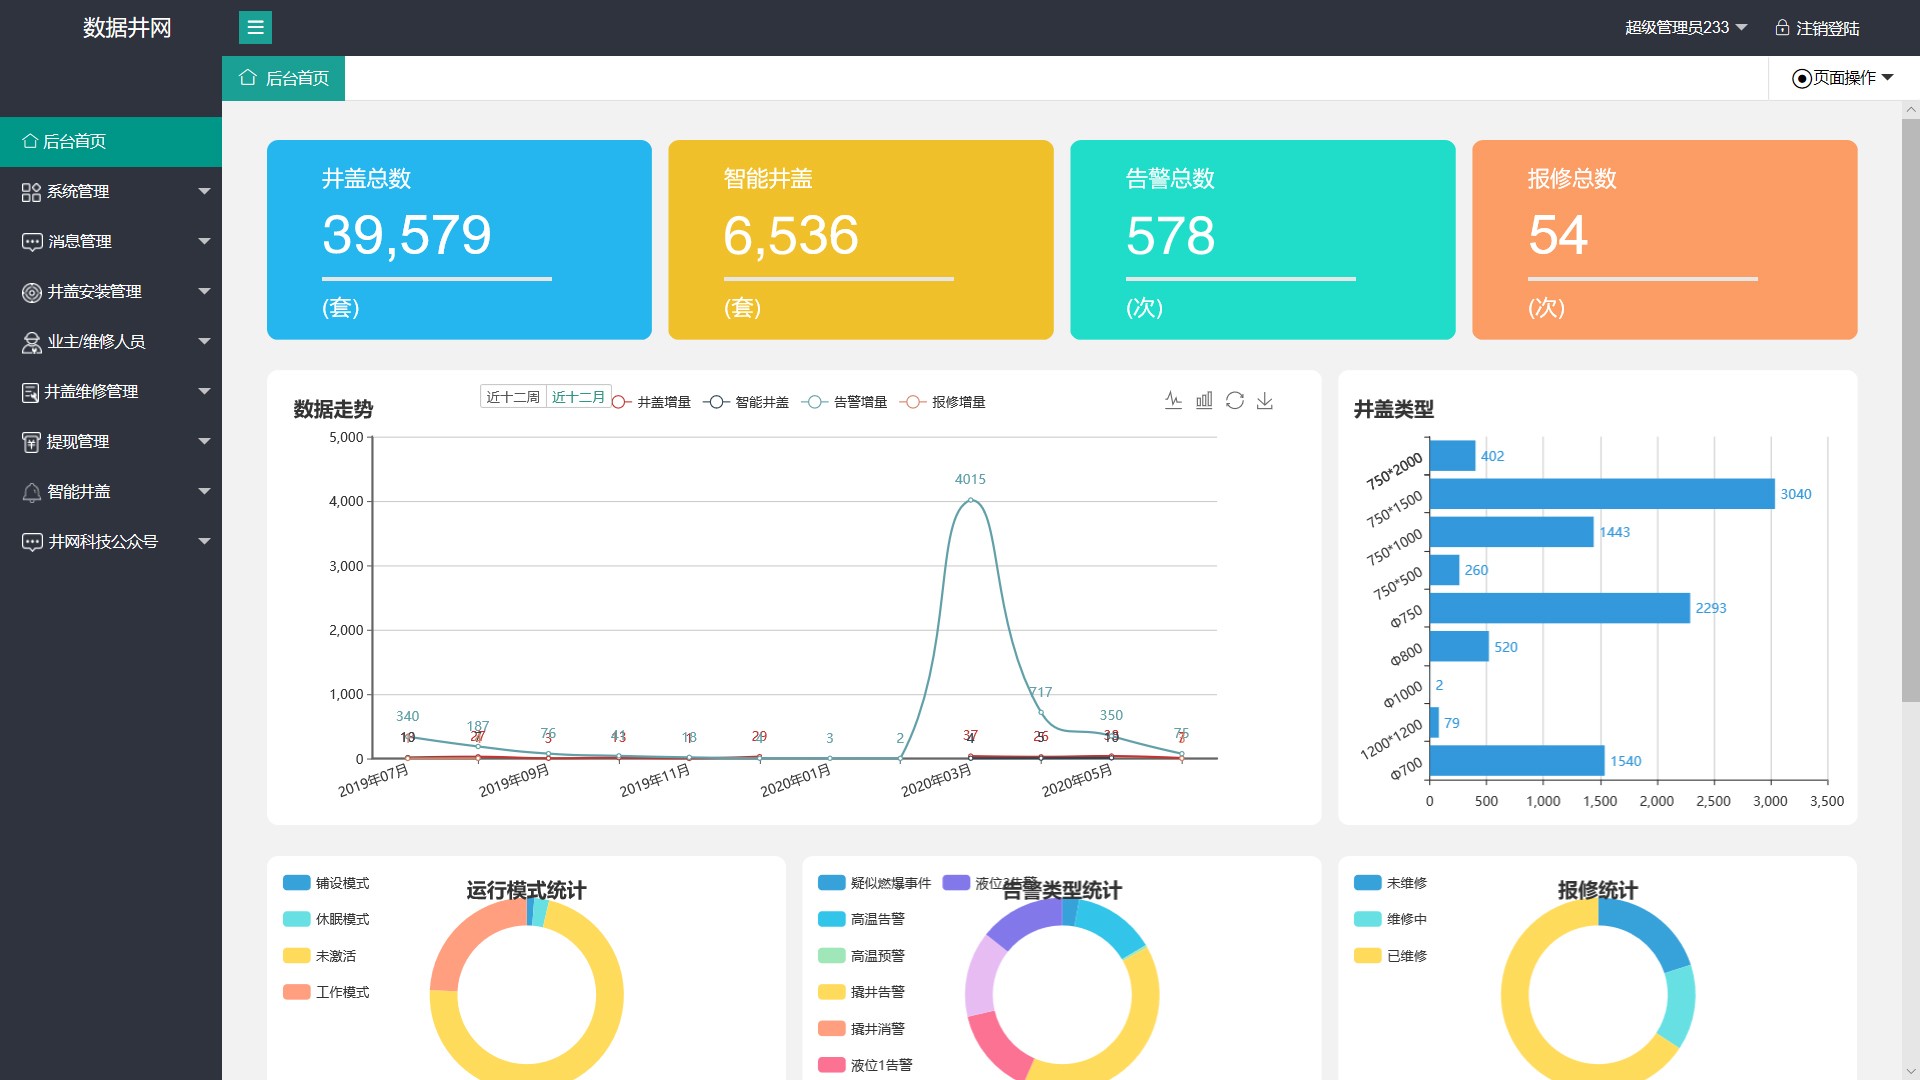Click the 休眠模式 legend color swatch
This screenshot has width=1920, height=1080.
[297, 919]
